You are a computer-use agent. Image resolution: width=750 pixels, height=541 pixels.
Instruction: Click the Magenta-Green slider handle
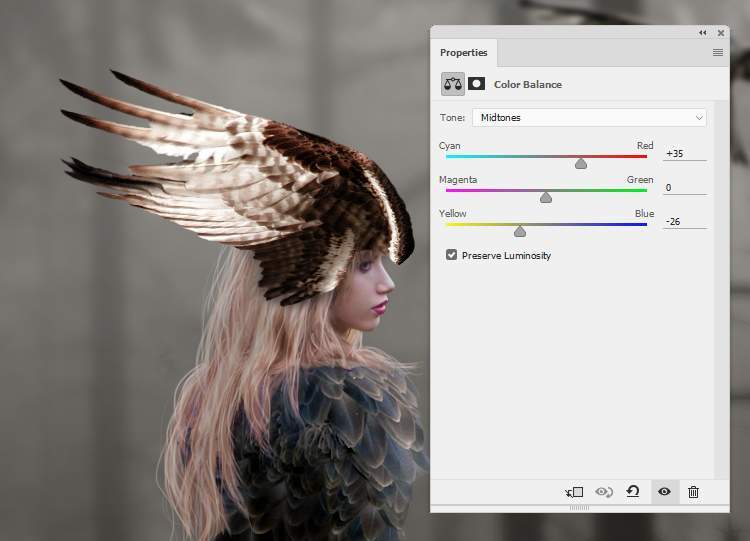click(x=546, y=198)
